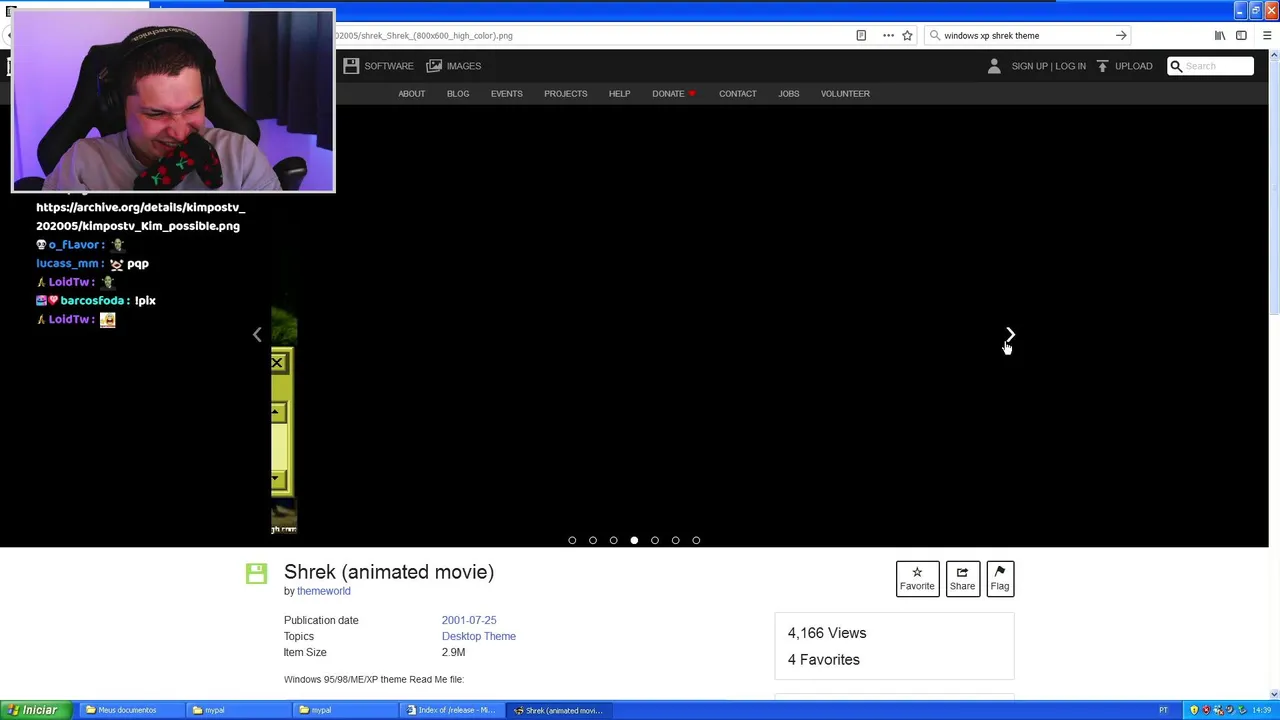Viewport: 1280px width, 720px height.
Task: Open the ABOUT menu item
Action: (411, 93)
